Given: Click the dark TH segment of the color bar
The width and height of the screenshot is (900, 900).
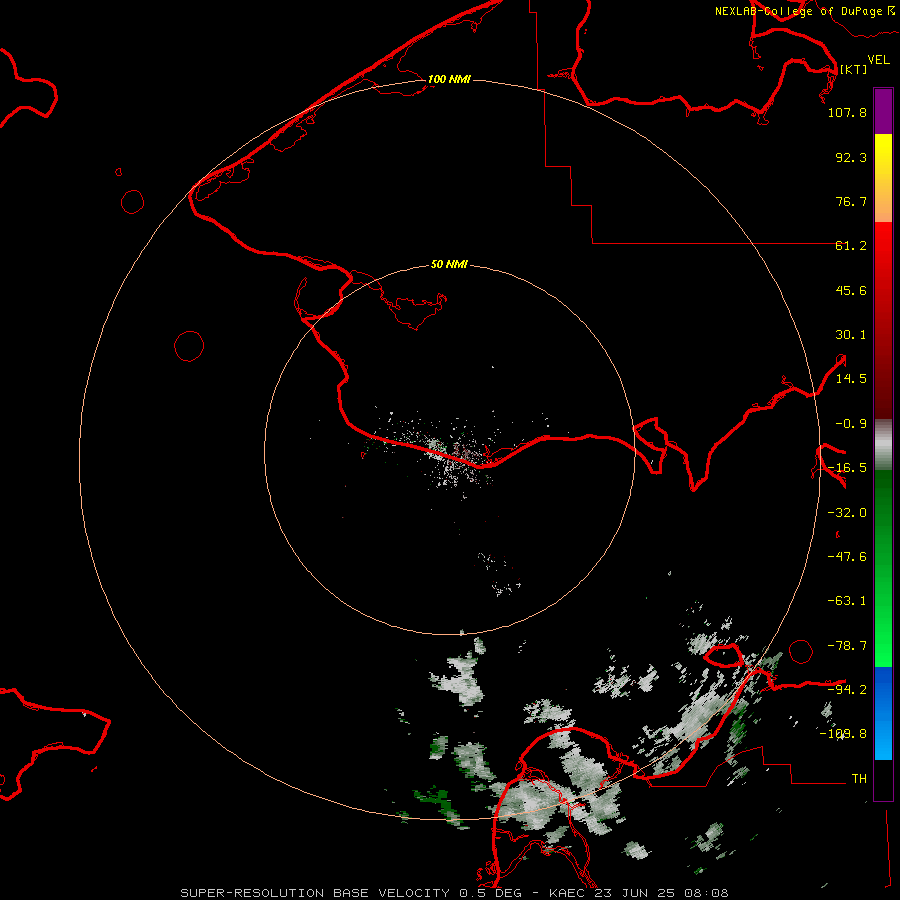Looking at the screenshot, I should coord(883,780).
